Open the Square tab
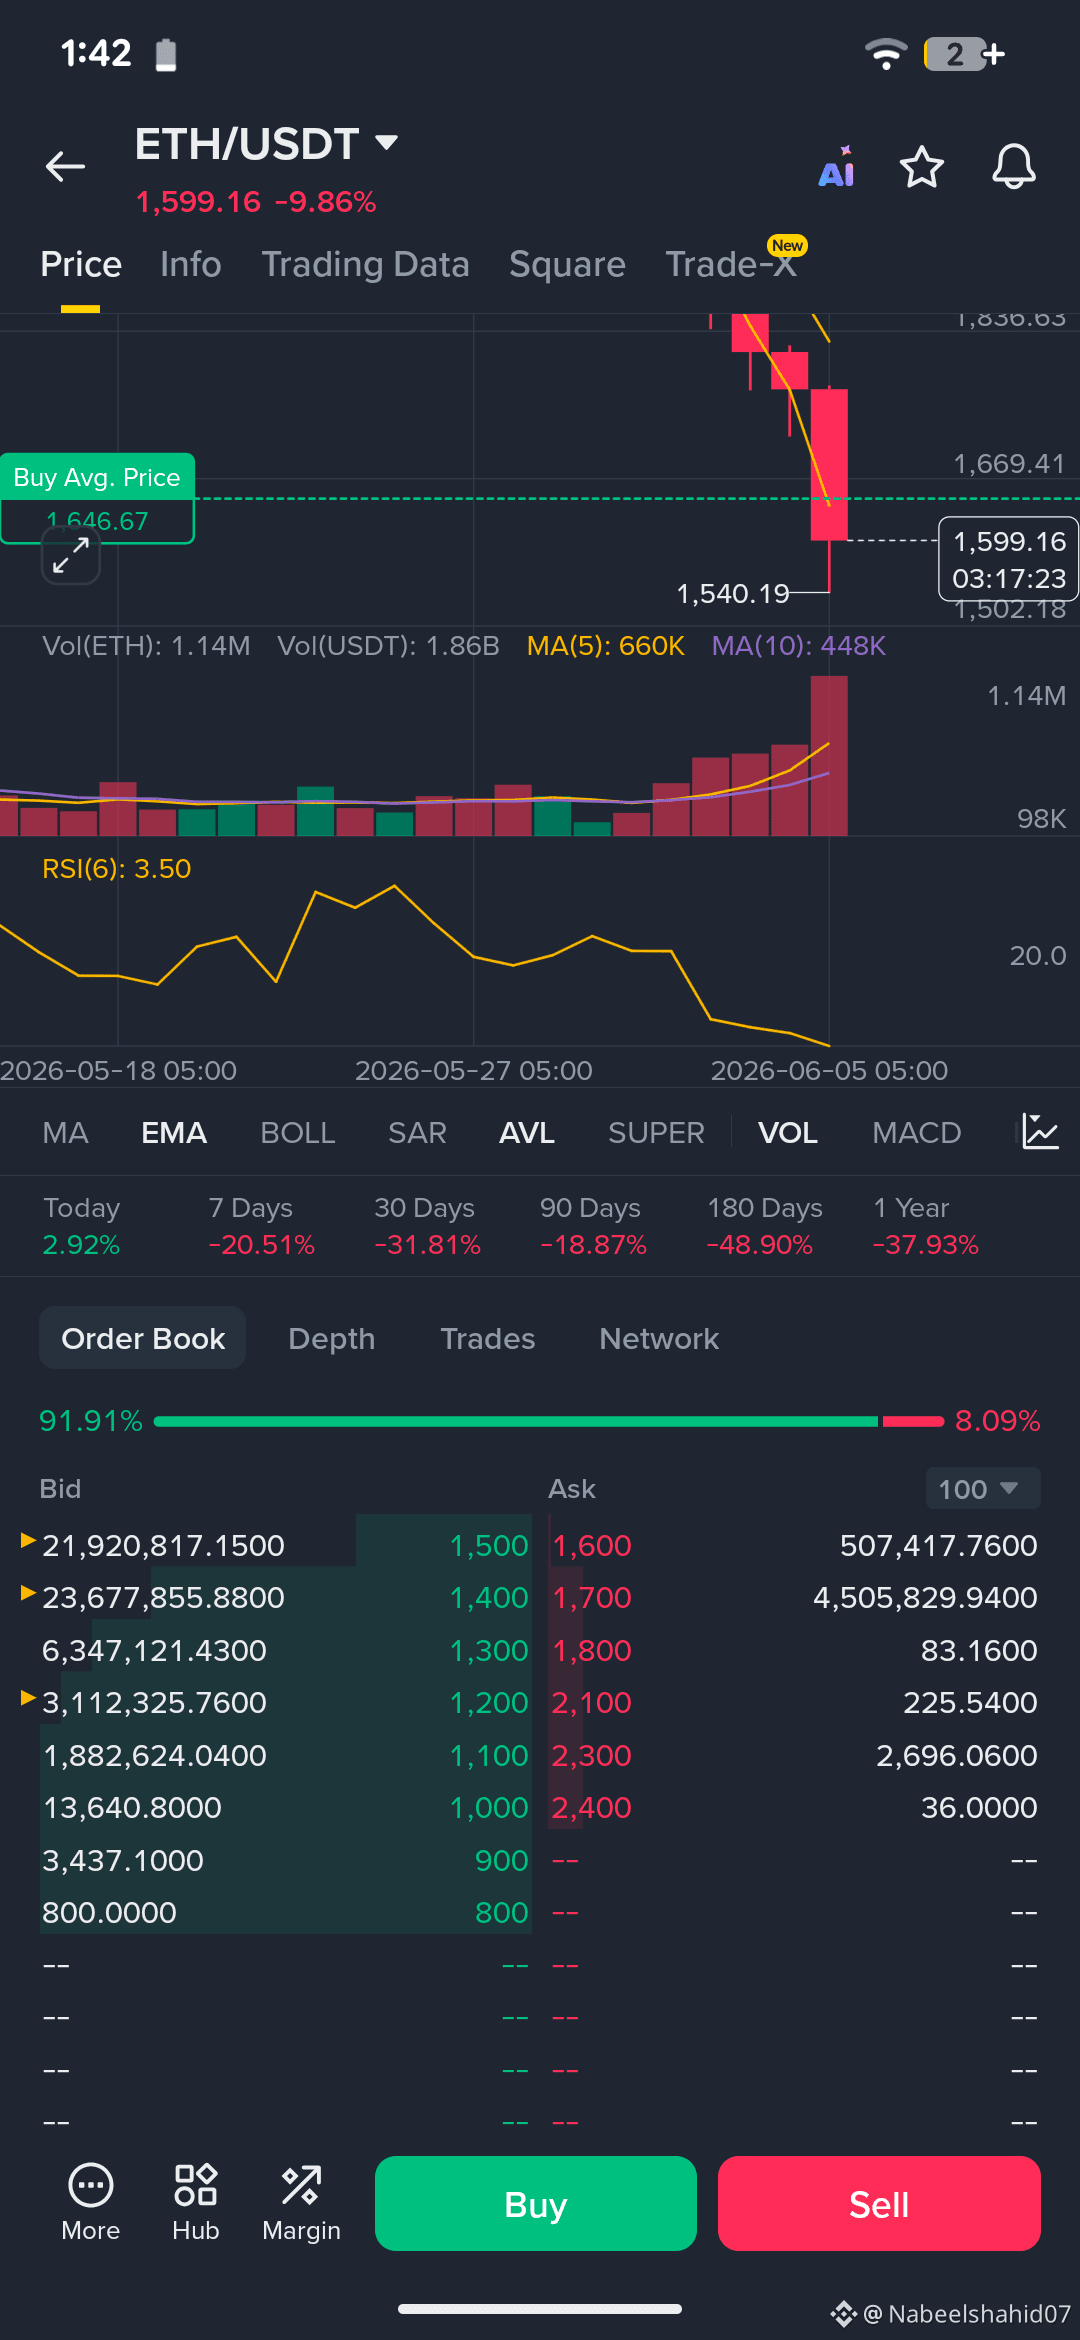Image resolution: width=1080 pixels, height=2340 pixels. (567, 264)
